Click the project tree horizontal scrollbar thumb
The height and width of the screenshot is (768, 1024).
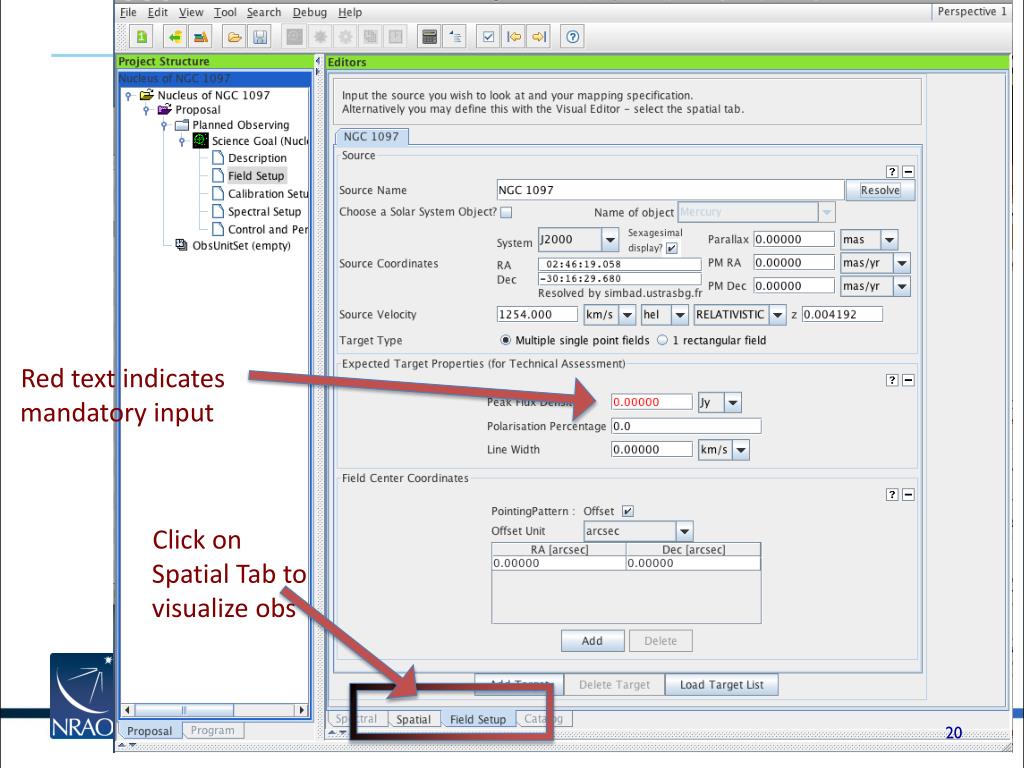[184, 710]
